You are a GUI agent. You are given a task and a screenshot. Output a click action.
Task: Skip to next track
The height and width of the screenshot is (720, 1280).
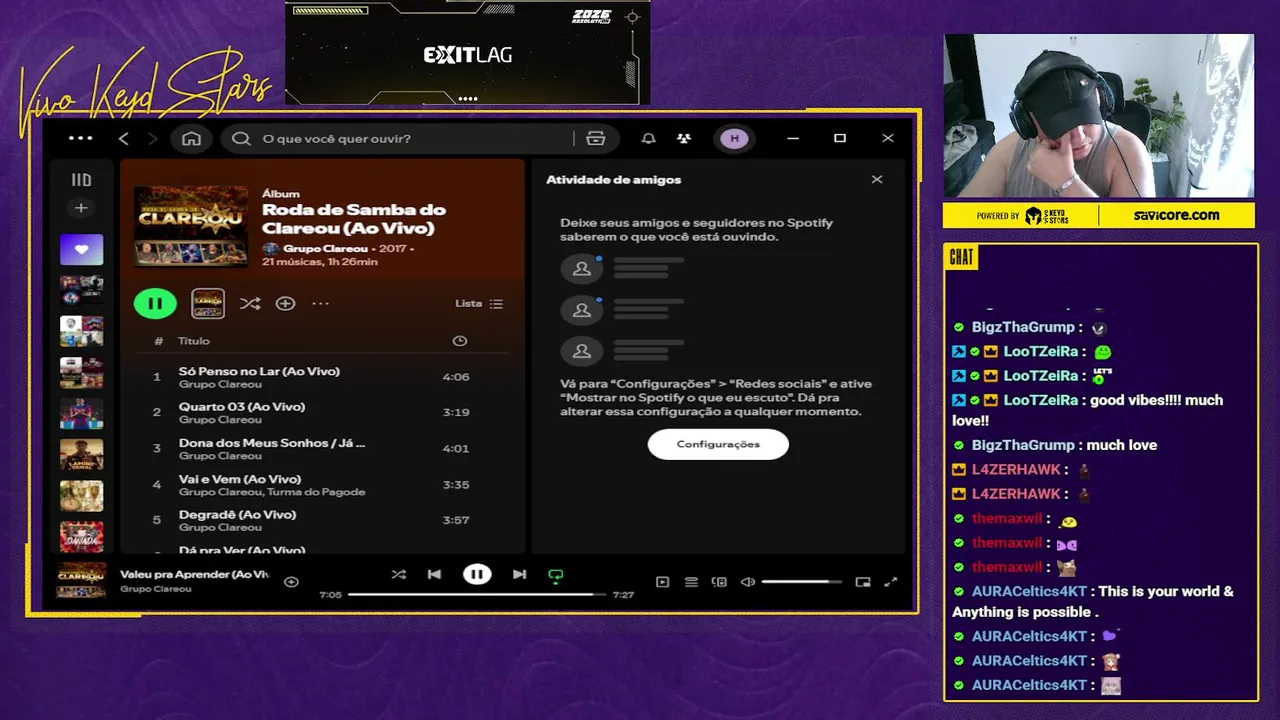(519, 574)
